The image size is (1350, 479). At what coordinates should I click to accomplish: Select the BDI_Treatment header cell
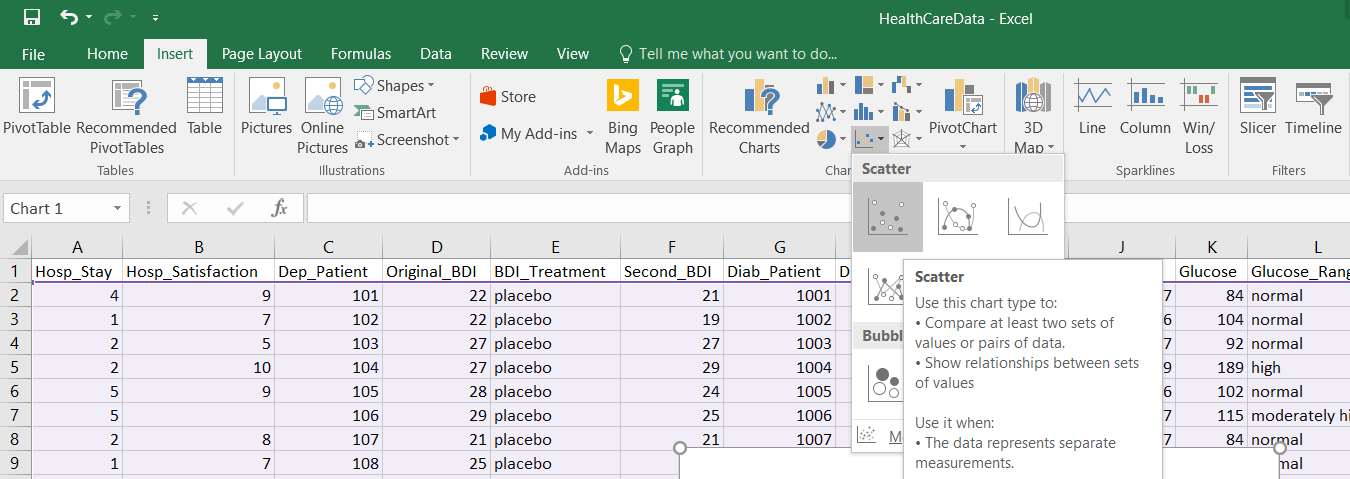click(x=554, y=271)
